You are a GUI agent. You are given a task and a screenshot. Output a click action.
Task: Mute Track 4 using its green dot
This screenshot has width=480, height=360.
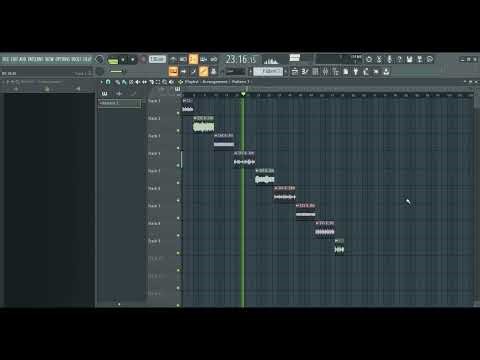(178, 165)
